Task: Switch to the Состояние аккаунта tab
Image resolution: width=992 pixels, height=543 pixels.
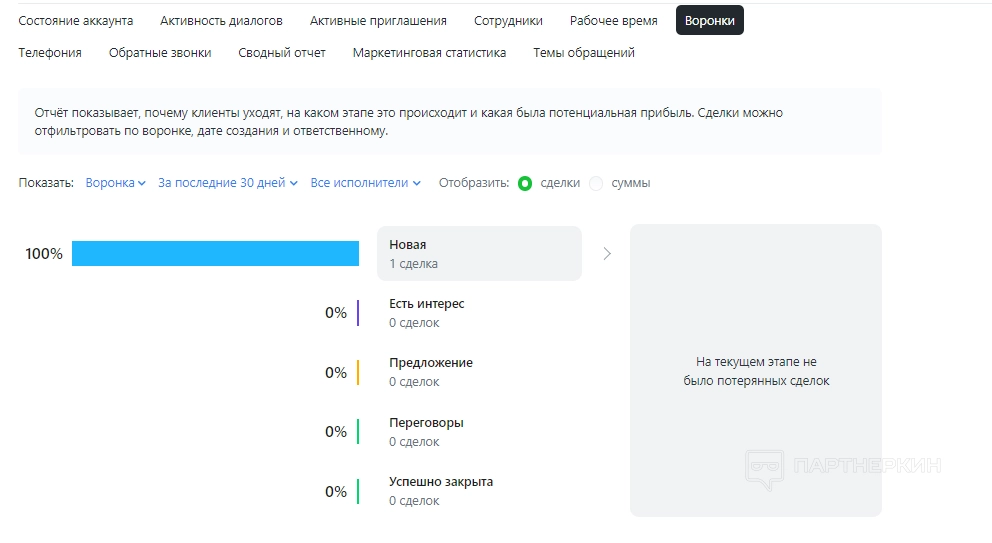Action: click(x=76, y=20)
